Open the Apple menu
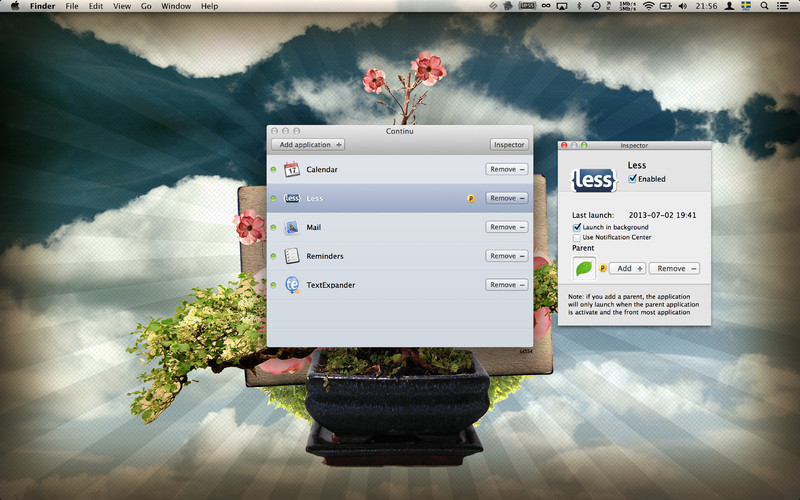The image size is (800, 500). pyautogui.click(x=15, y=6)
